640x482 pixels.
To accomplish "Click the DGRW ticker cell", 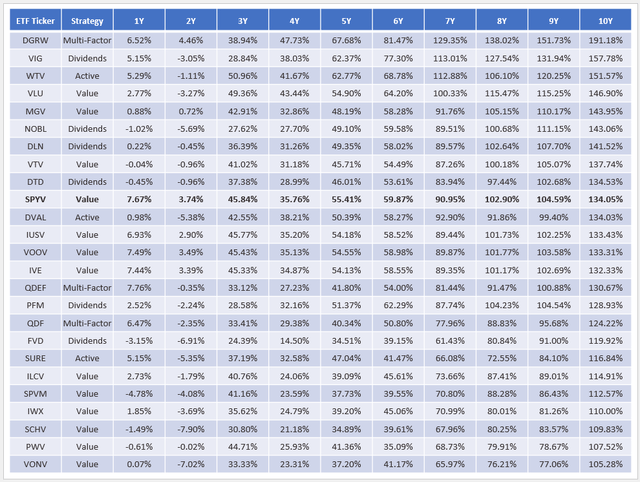I will (x=33, y=40).
